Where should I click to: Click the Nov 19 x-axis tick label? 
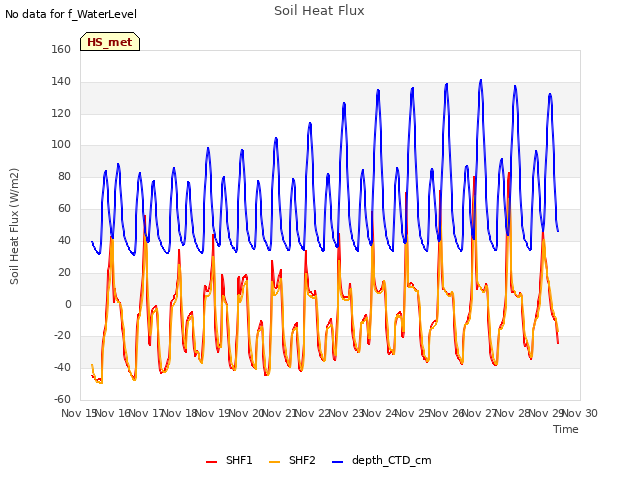[x=213, y=413]
